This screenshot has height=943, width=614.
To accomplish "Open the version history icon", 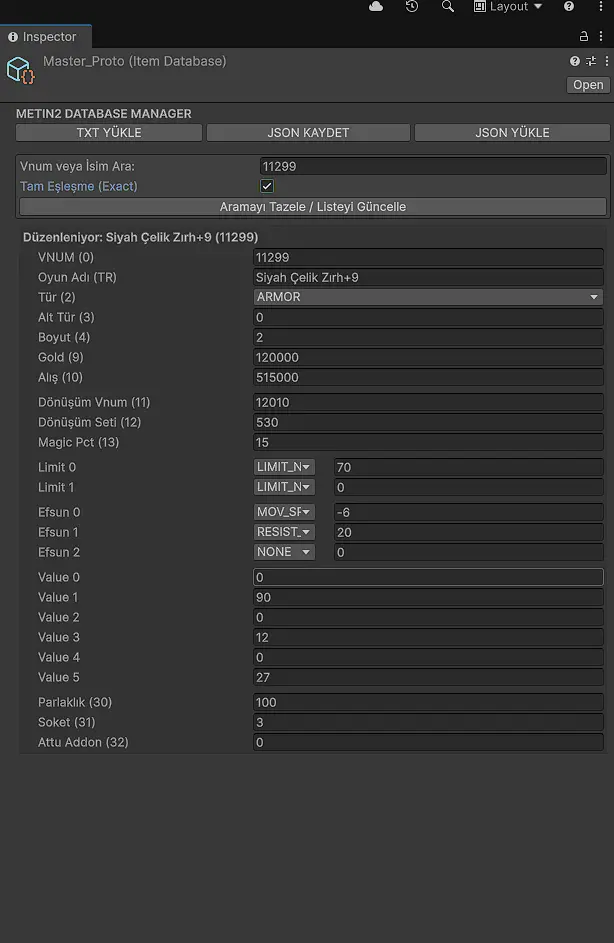I will 412,7.
